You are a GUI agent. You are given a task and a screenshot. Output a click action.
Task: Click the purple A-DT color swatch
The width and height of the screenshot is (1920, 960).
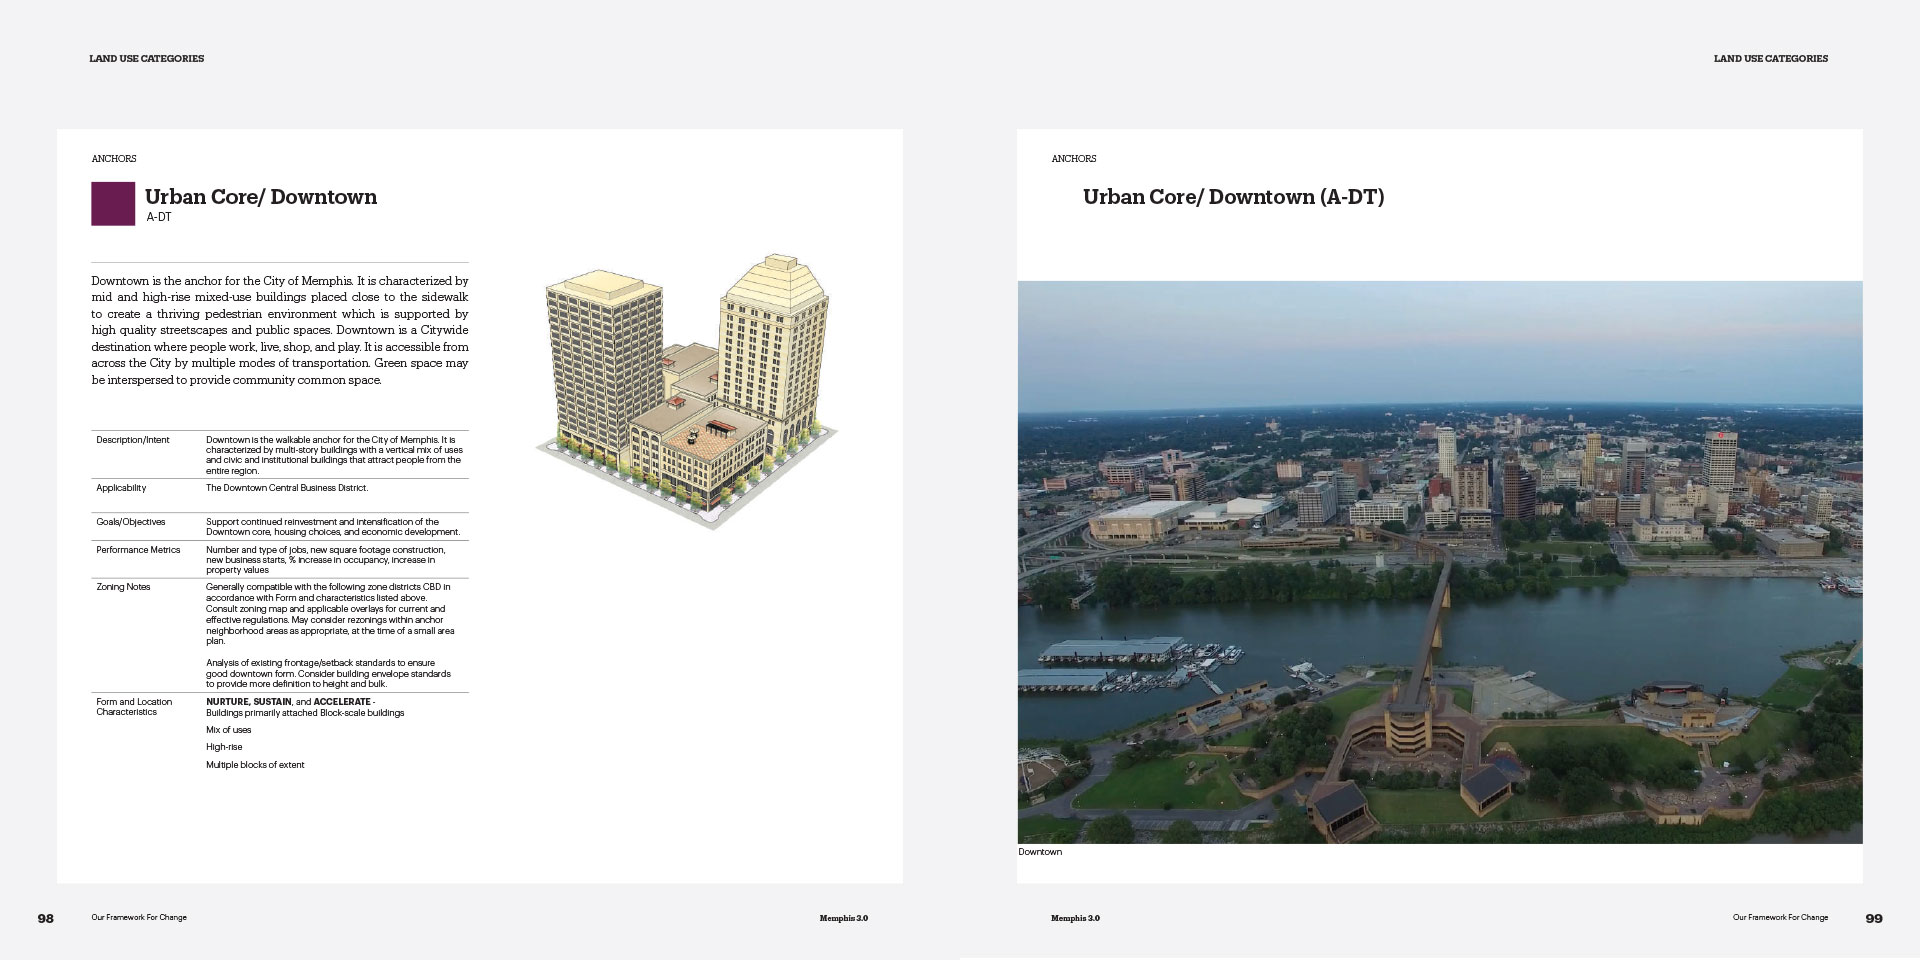pyautogui.click(x=113, y=203)
